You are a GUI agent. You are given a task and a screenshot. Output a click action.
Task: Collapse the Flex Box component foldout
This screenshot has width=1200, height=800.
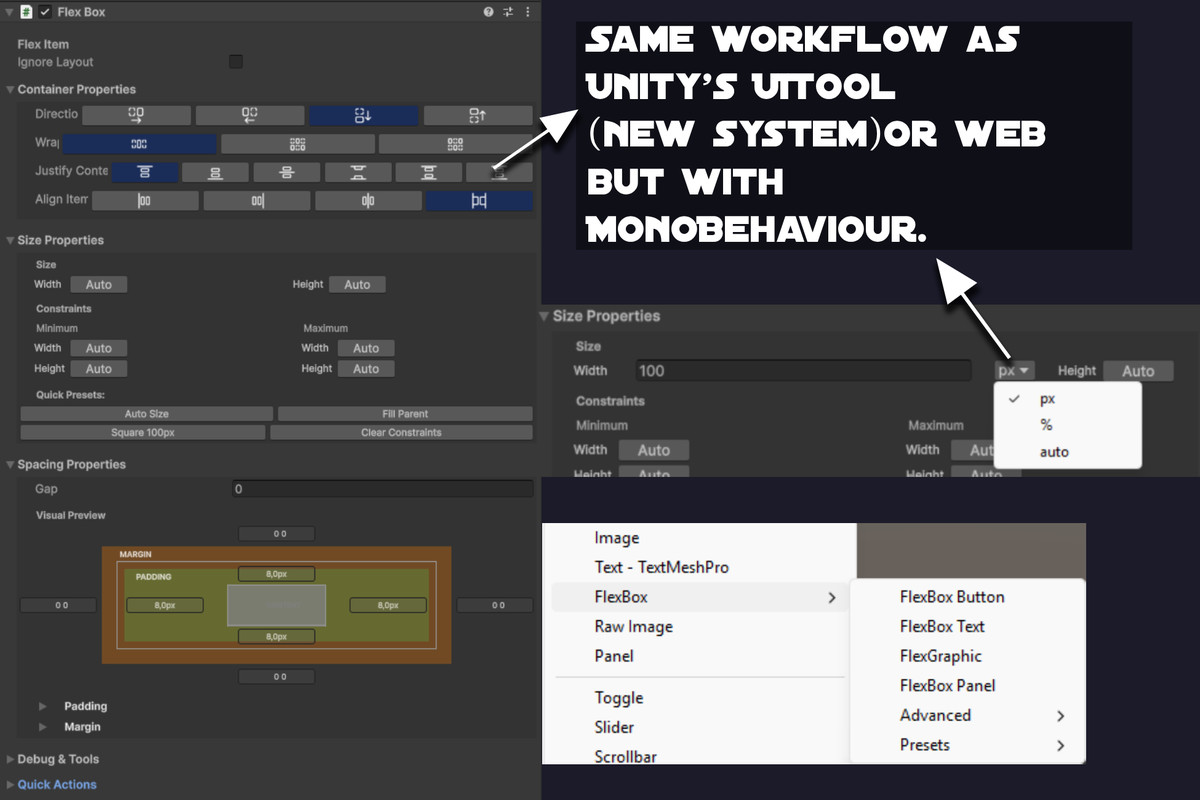[9, 12]
